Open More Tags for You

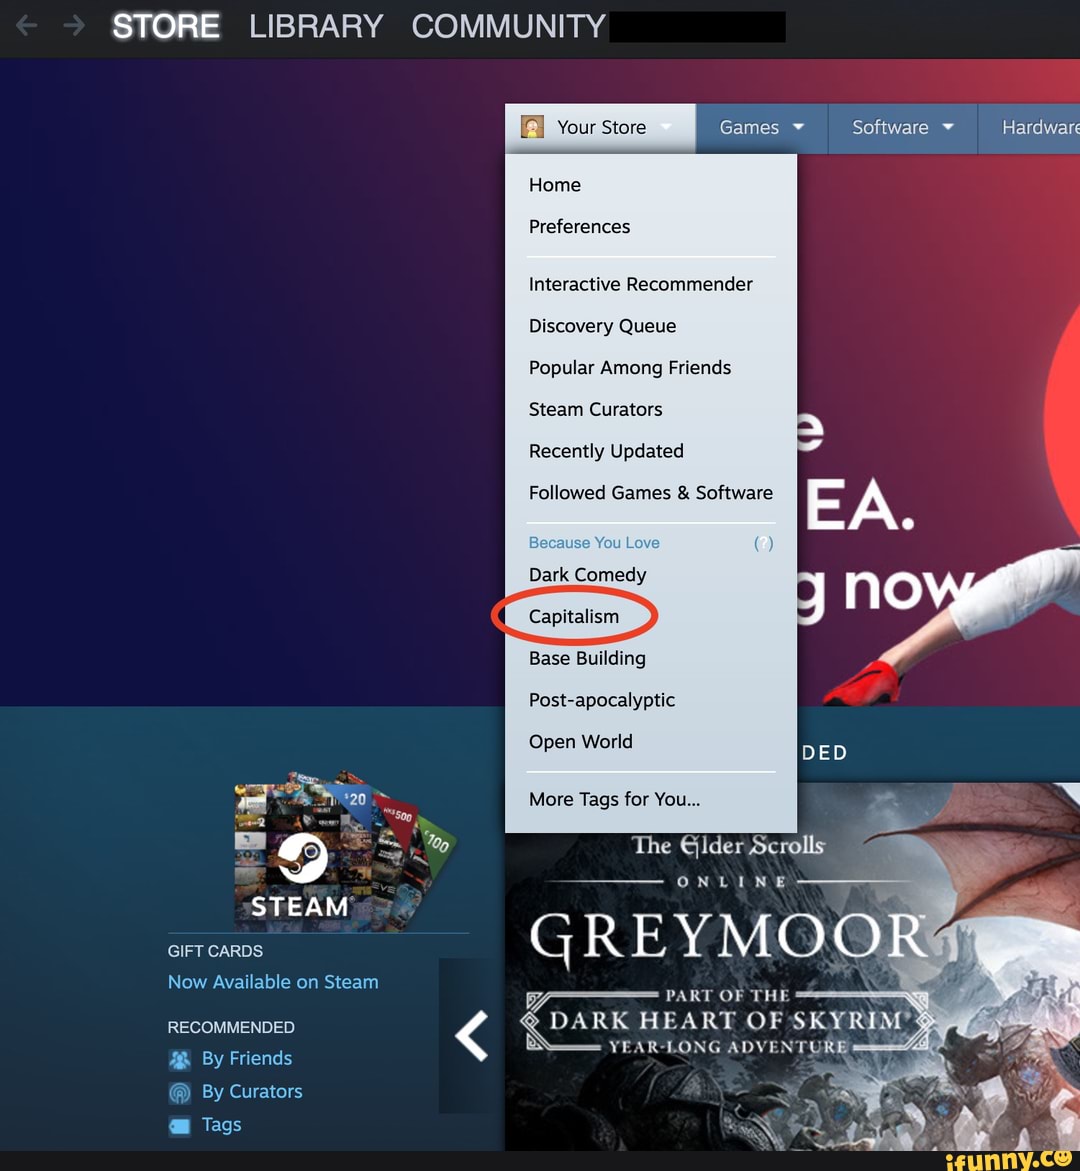tap(614, 799)
